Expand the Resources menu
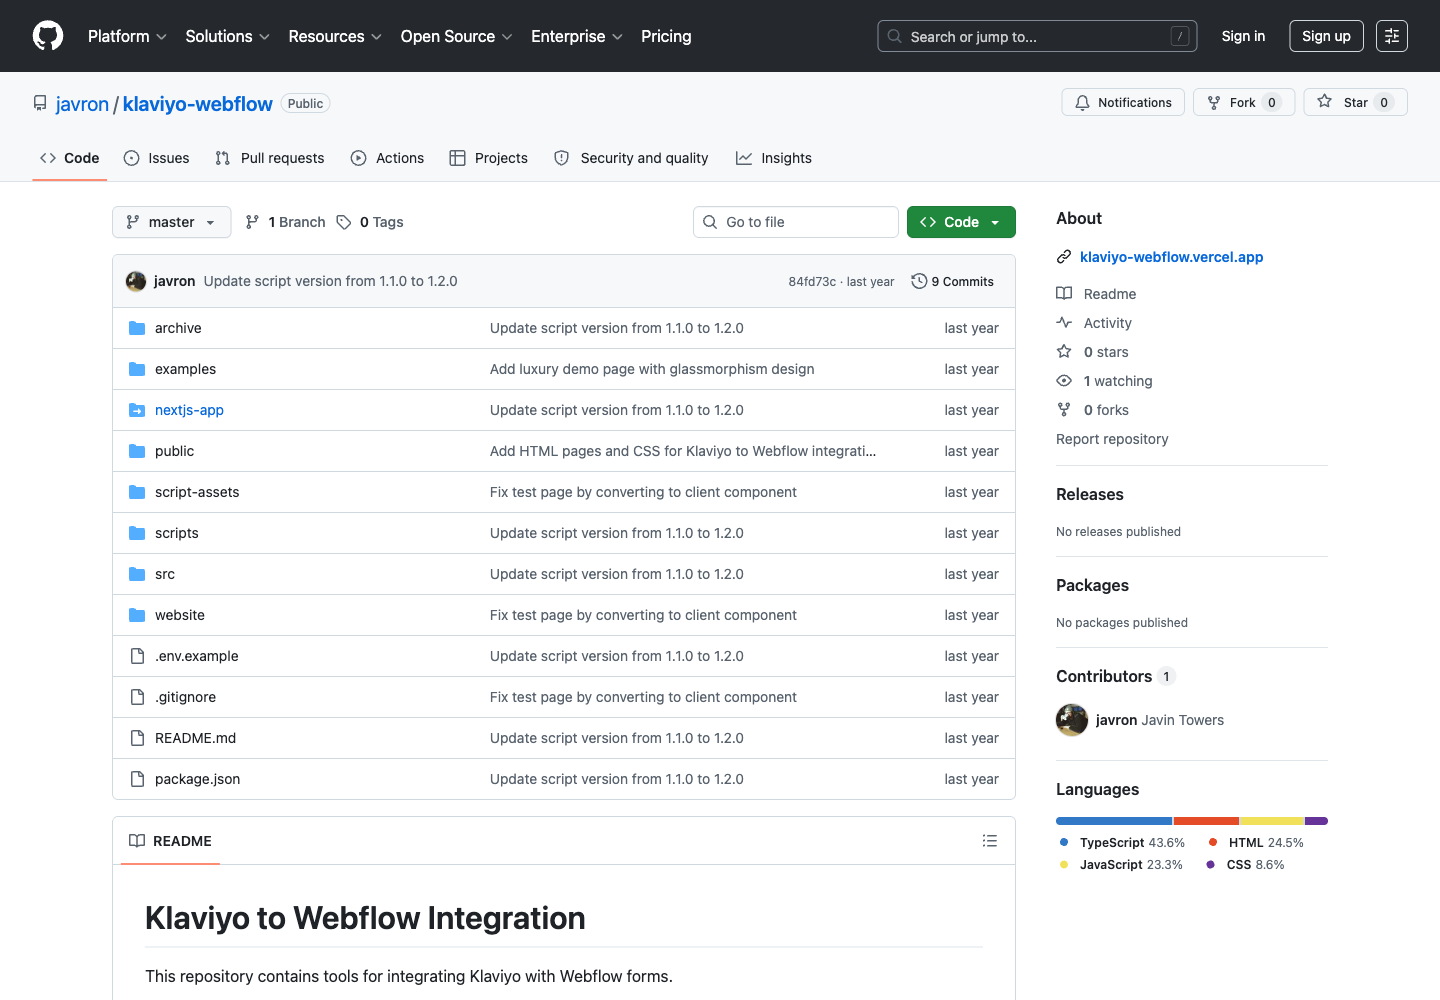 point(335,36)
